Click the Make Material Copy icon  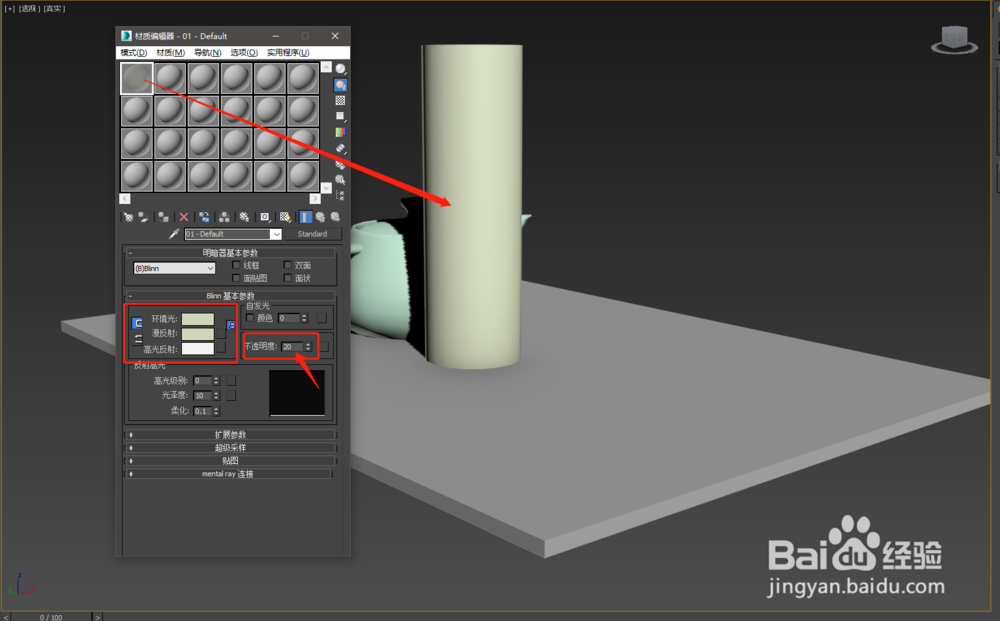pos(203,216)
